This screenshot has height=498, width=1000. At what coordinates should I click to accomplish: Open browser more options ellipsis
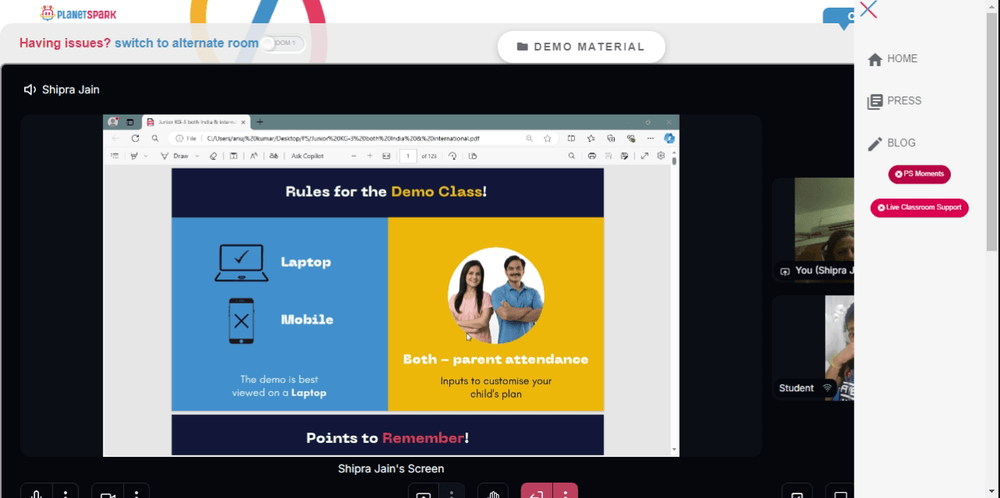point(651,138)
